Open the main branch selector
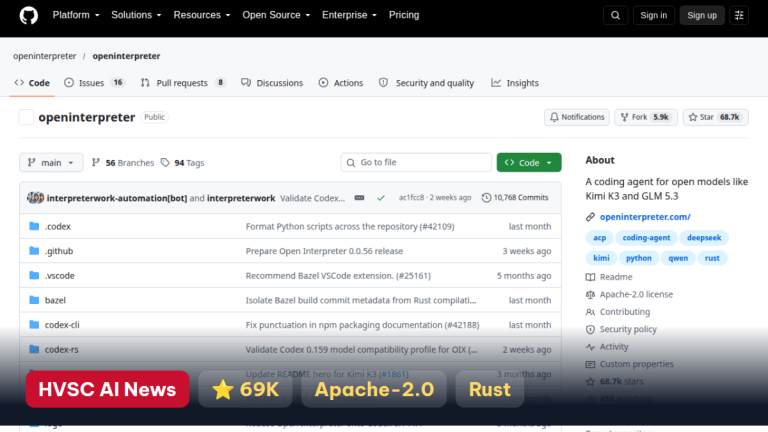Image resolution: width=768 pixels, height=432 pixels. tap(51, 163)
